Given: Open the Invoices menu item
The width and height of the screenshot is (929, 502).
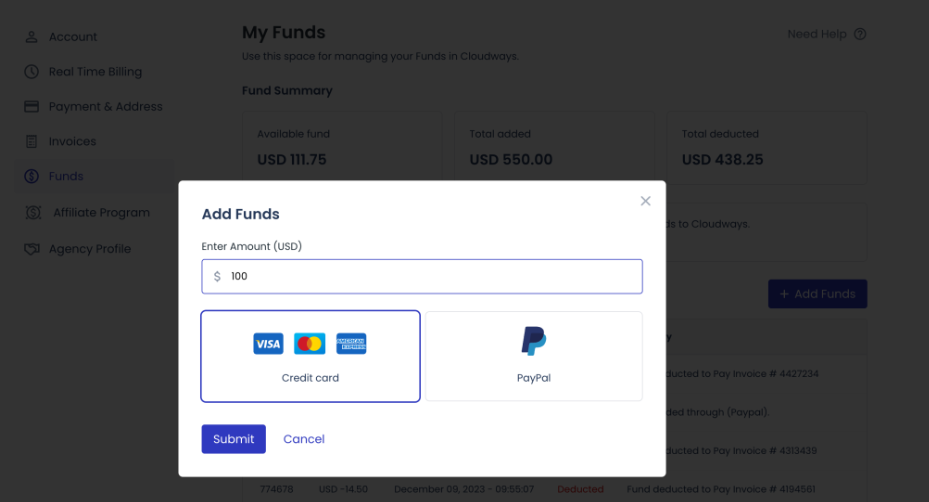Looking at the screenshot, I should (x=72, y=142).
